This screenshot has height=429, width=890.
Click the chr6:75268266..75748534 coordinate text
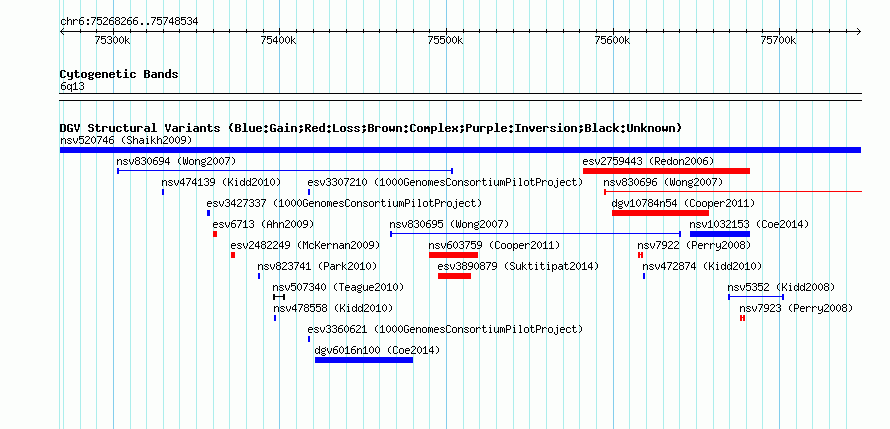[129, 22]
